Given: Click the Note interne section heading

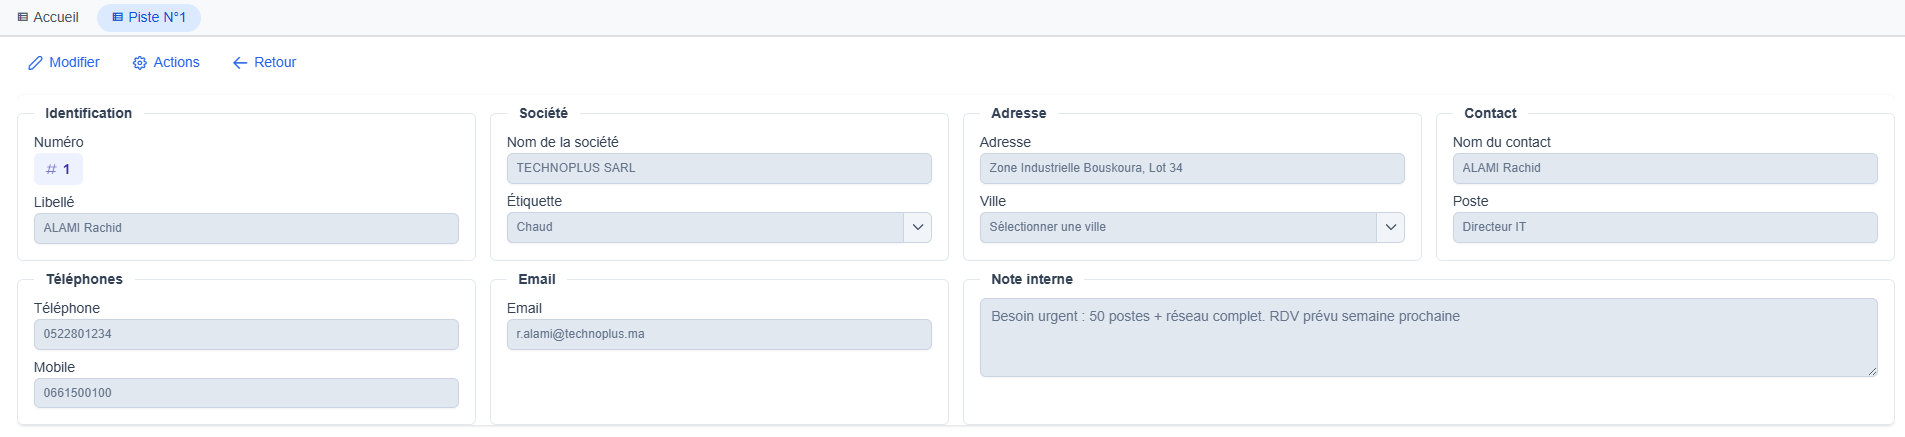Looking at the screenshot, I should pos(1032,279).
